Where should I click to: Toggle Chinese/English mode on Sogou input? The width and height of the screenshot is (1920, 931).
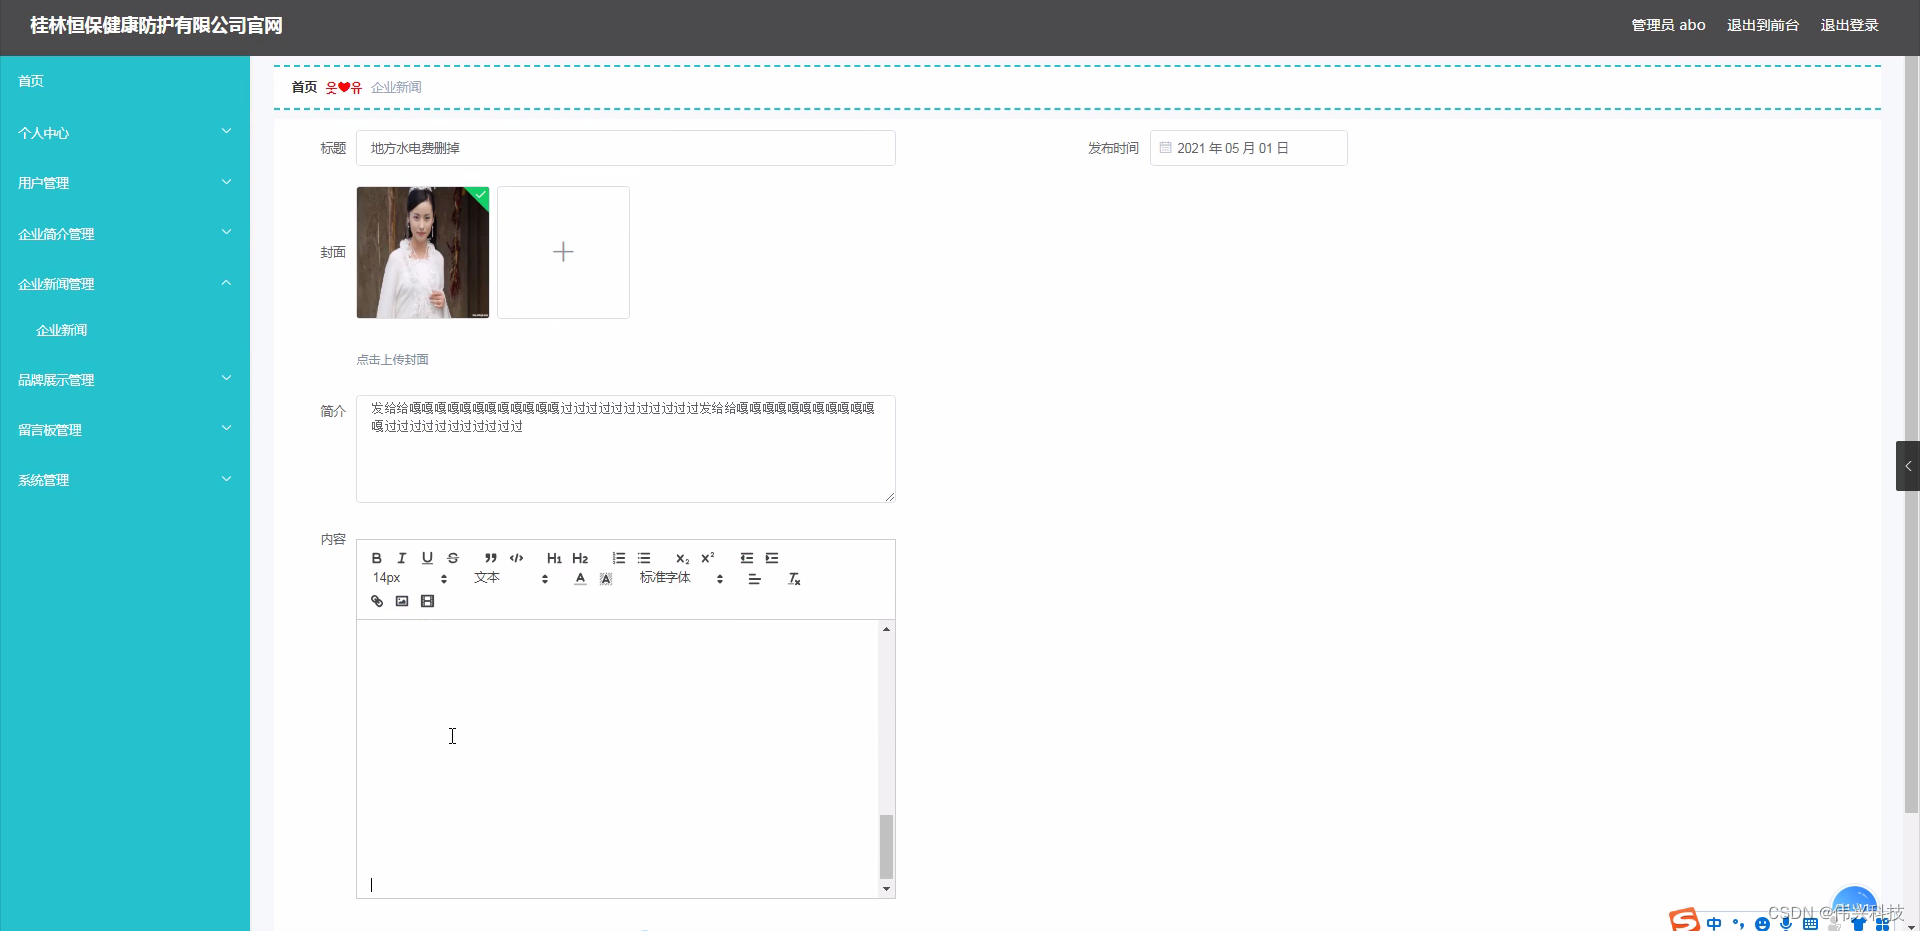click(1713, 923)
